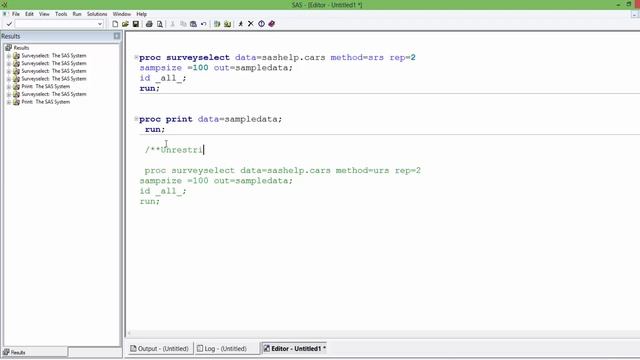Click the Clear All X icon
640x360 pixels.
click(x=251, y=24)
